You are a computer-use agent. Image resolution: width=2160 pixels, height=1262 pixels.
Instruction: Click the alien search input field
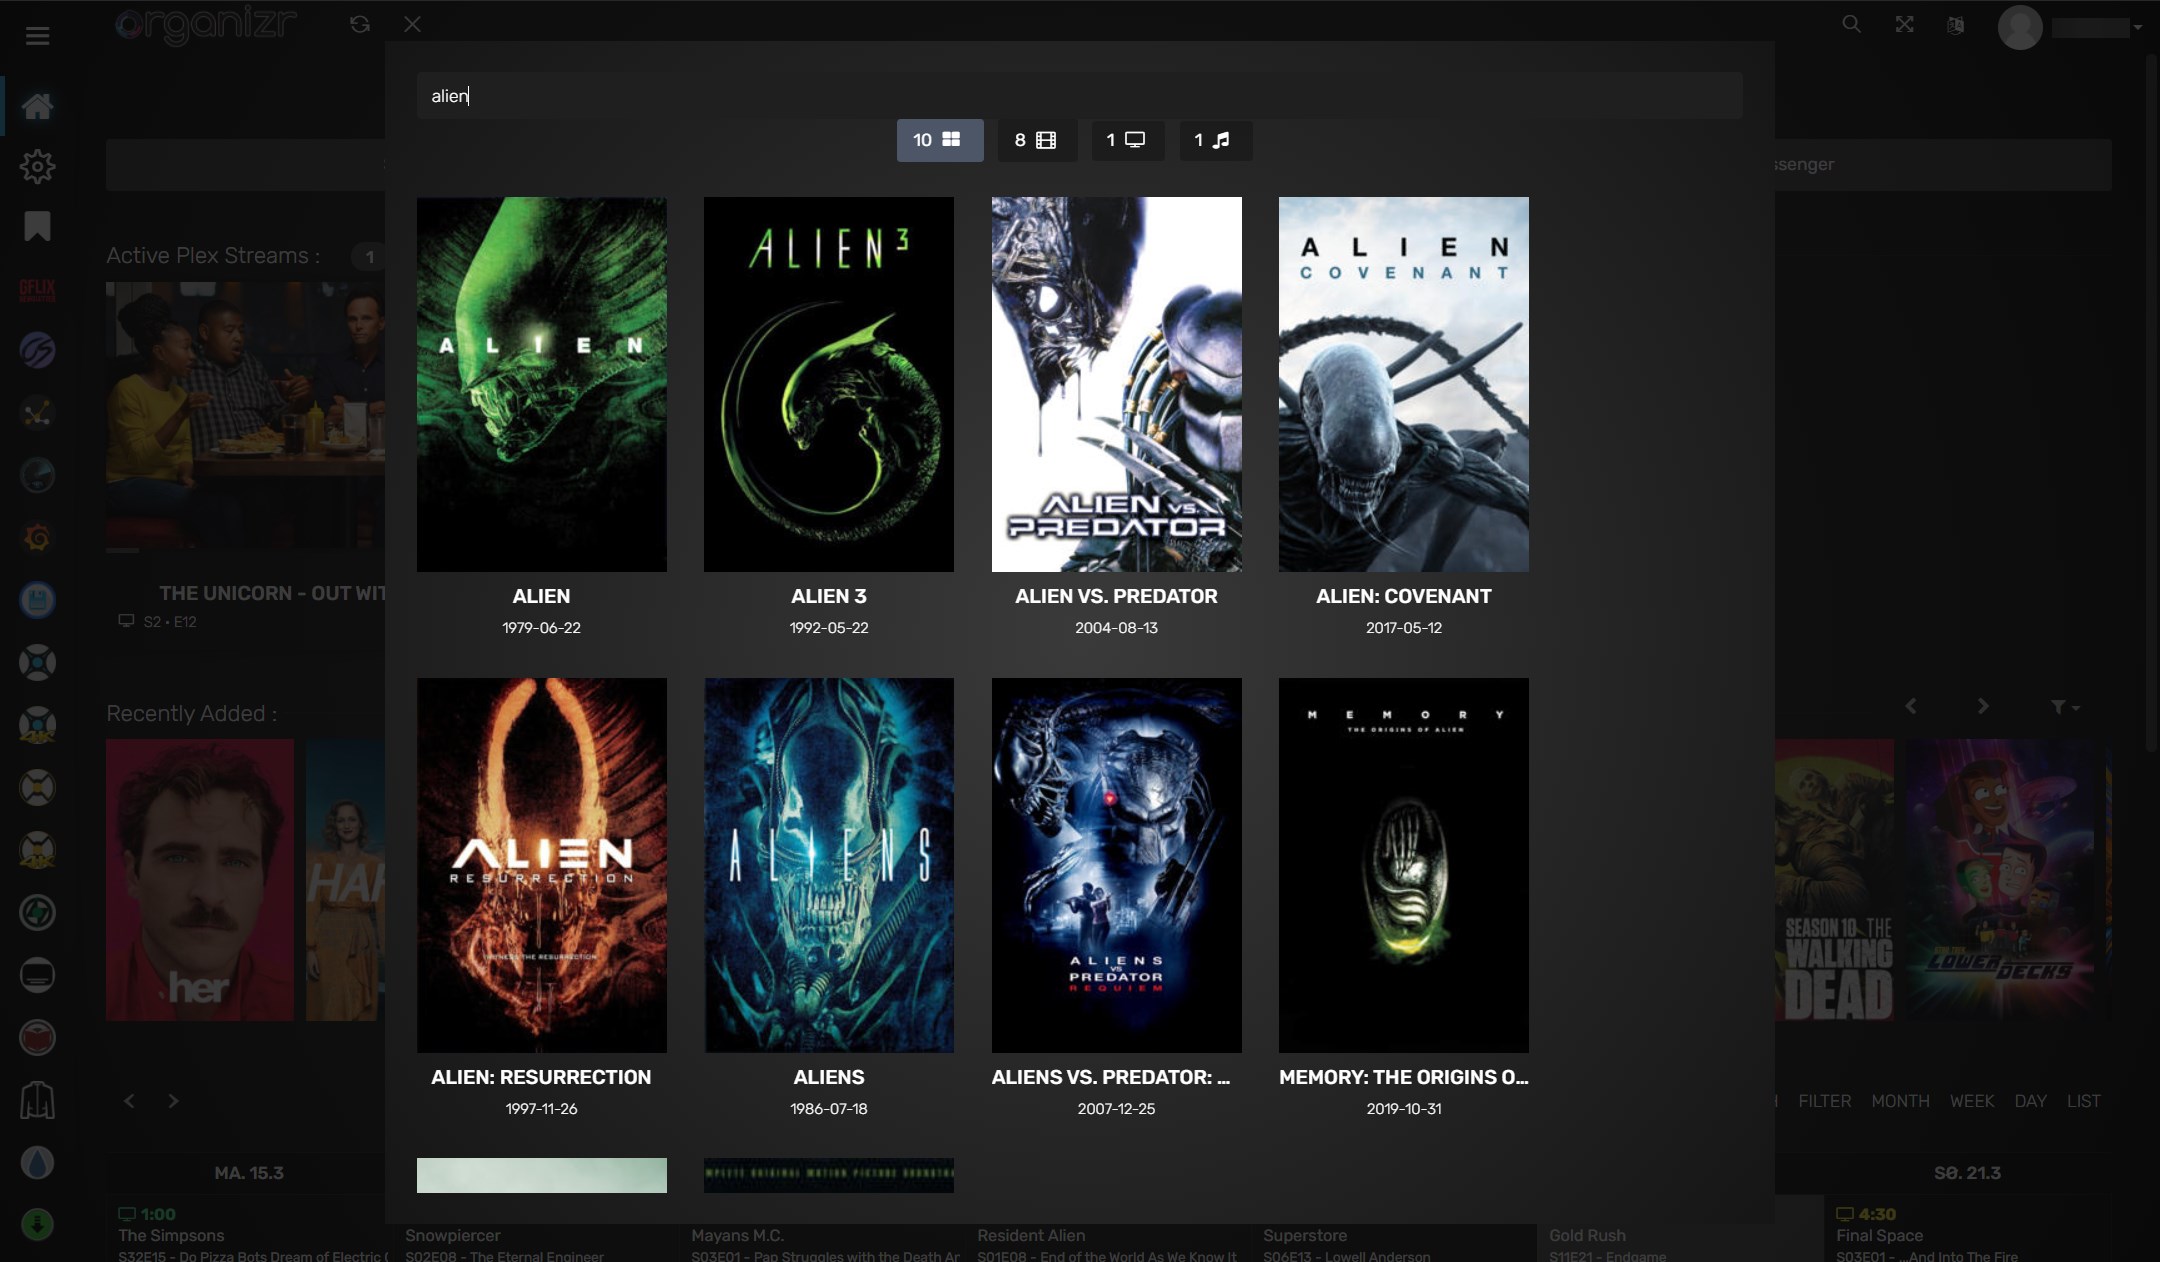click(x=1078, y=96)
